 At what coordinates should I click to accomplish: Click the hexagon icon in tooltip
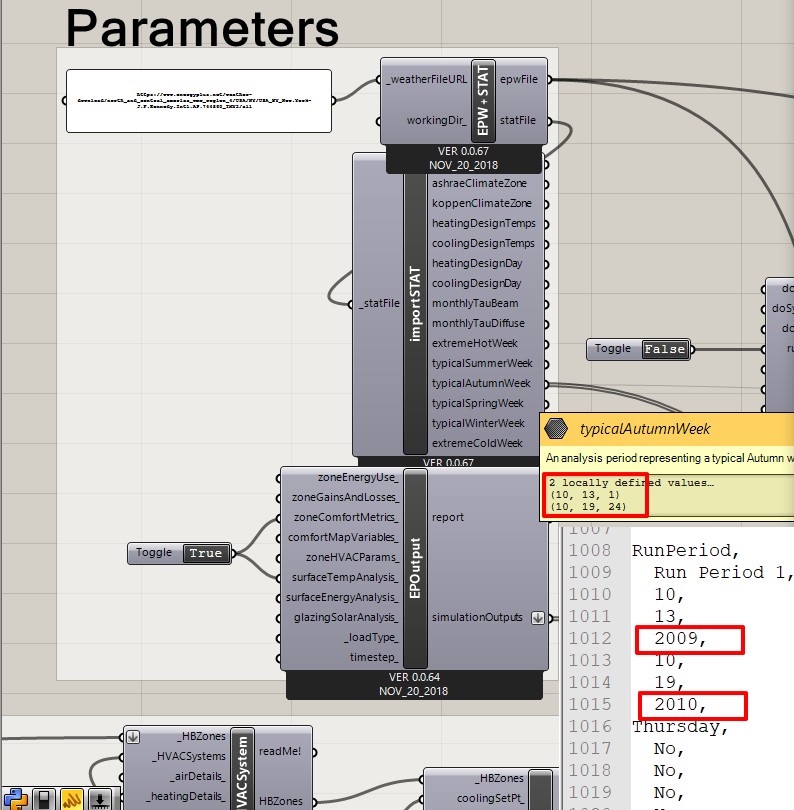(556, 428)
